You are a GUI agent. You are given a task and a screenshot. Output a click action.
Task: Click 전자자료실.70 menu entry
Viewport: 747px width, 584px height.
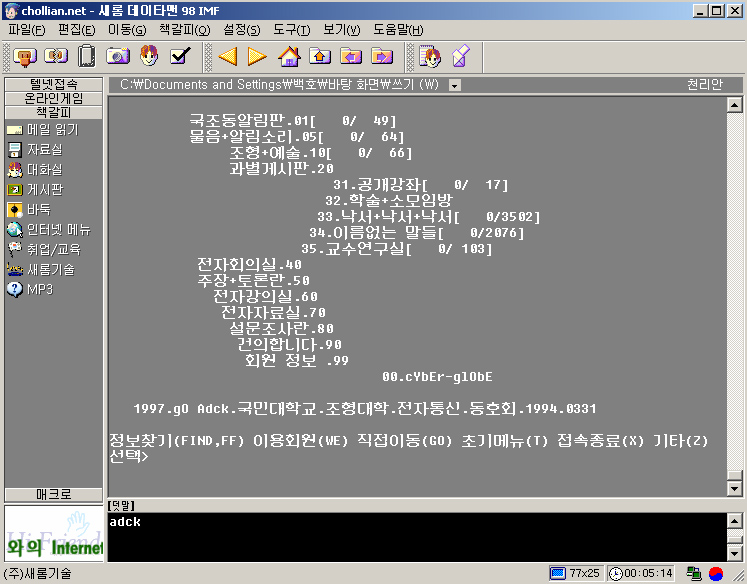click(x=273, y=312)
